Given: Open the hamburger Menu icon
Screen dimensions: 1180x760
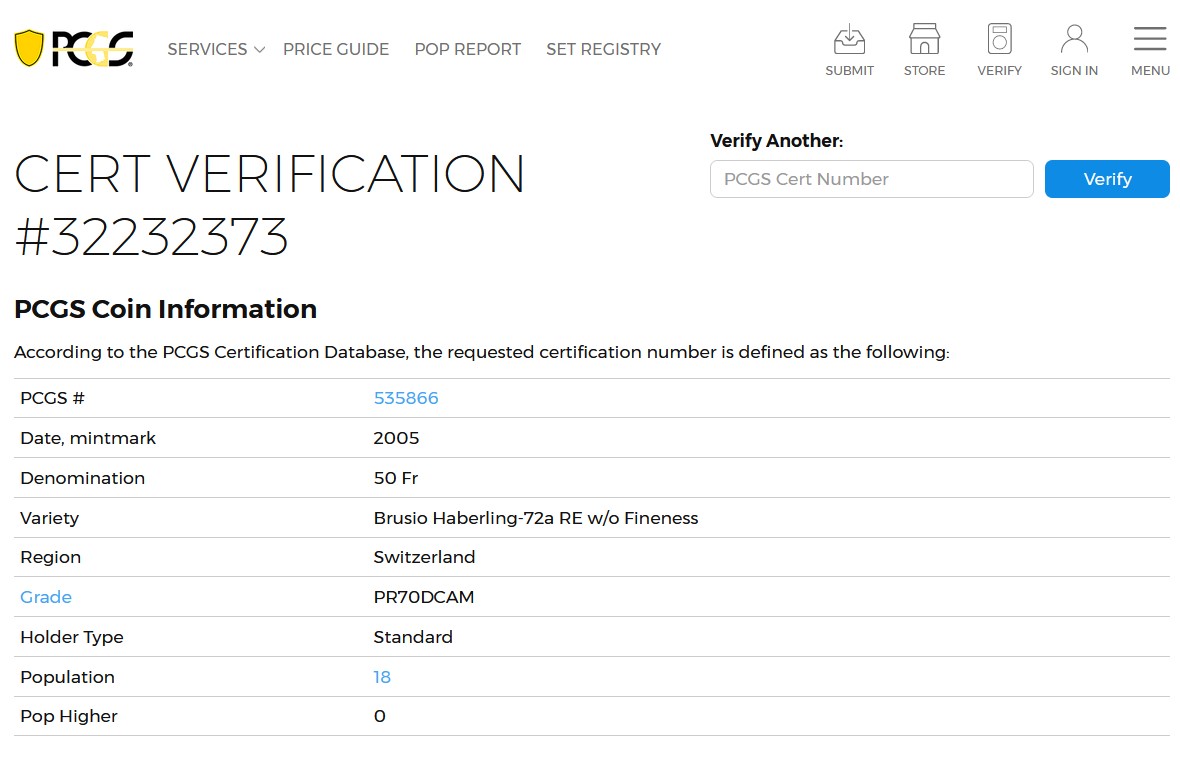Looking at the screenshot, I should tap(1150, 40).
